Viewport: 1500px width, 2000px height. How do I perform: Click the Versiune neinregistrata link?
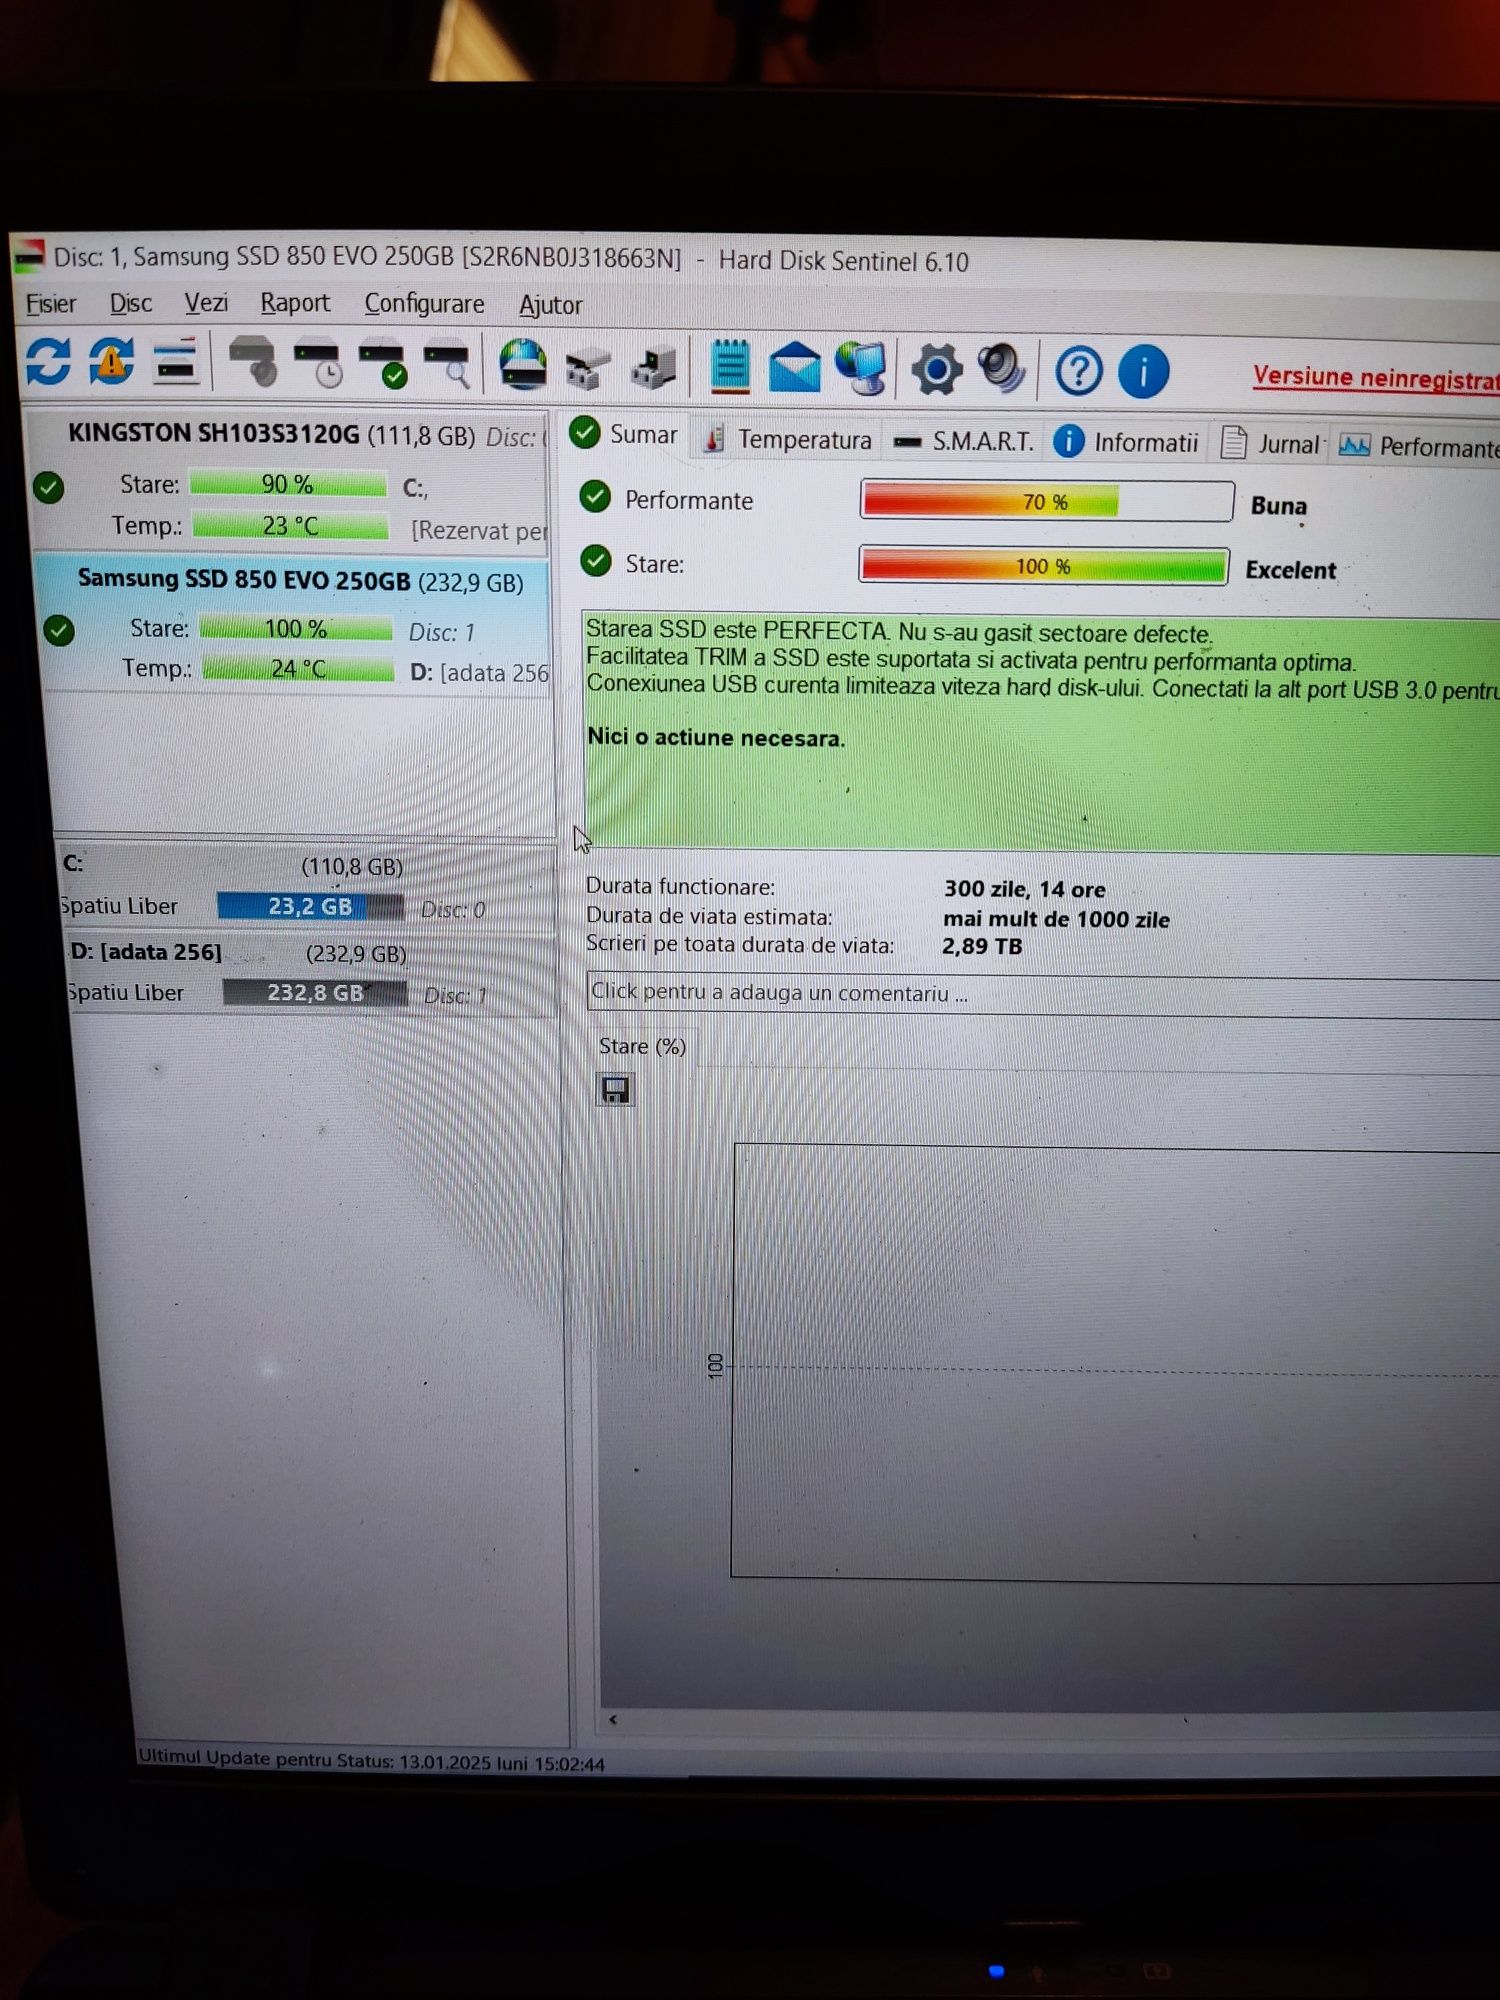1376,378
